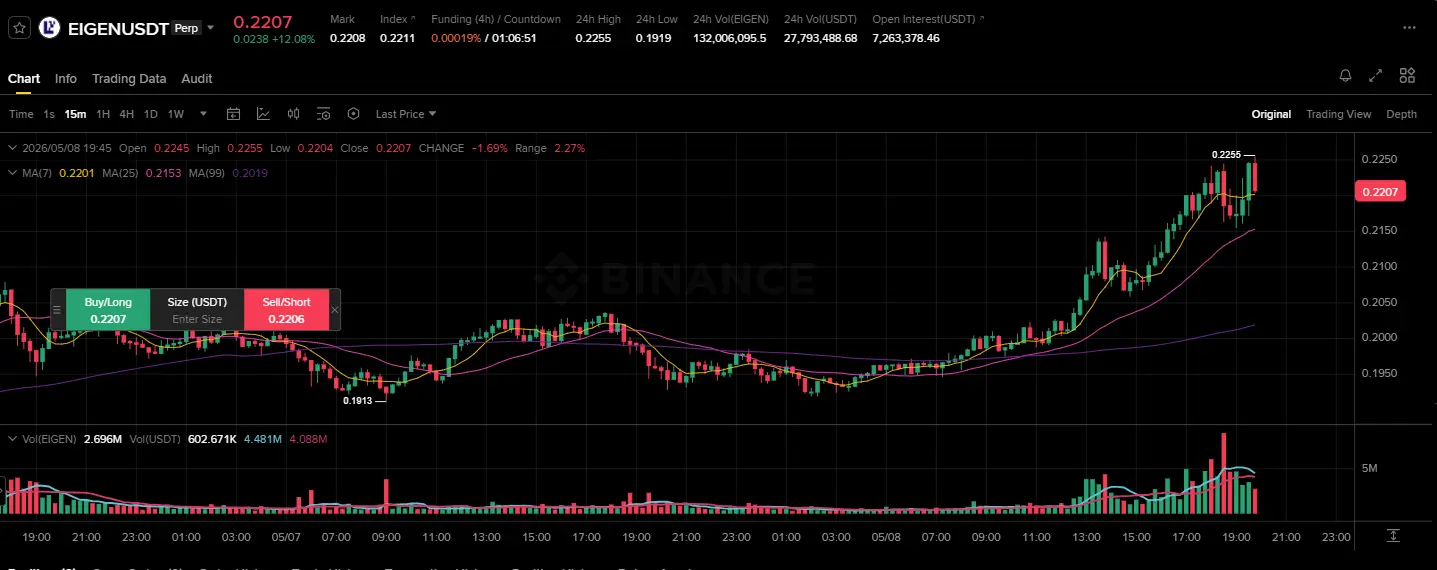This screenshot has width=1437, height=570.
Task: Select the 4H chart interval
Action: point(127,114)
